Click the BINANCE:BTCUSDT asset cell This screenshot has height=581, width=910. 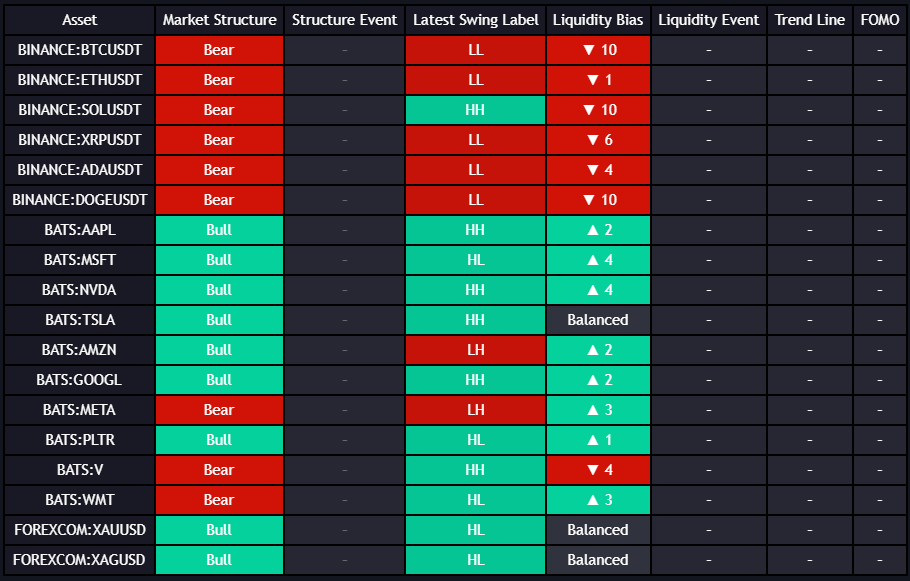(x=80, y=50)
